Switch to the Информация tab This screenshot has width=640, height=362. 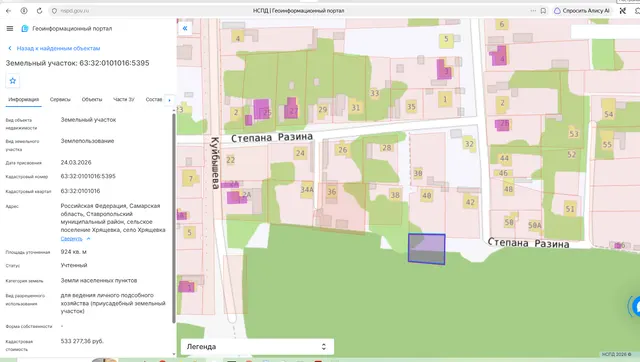coord(24,100)
